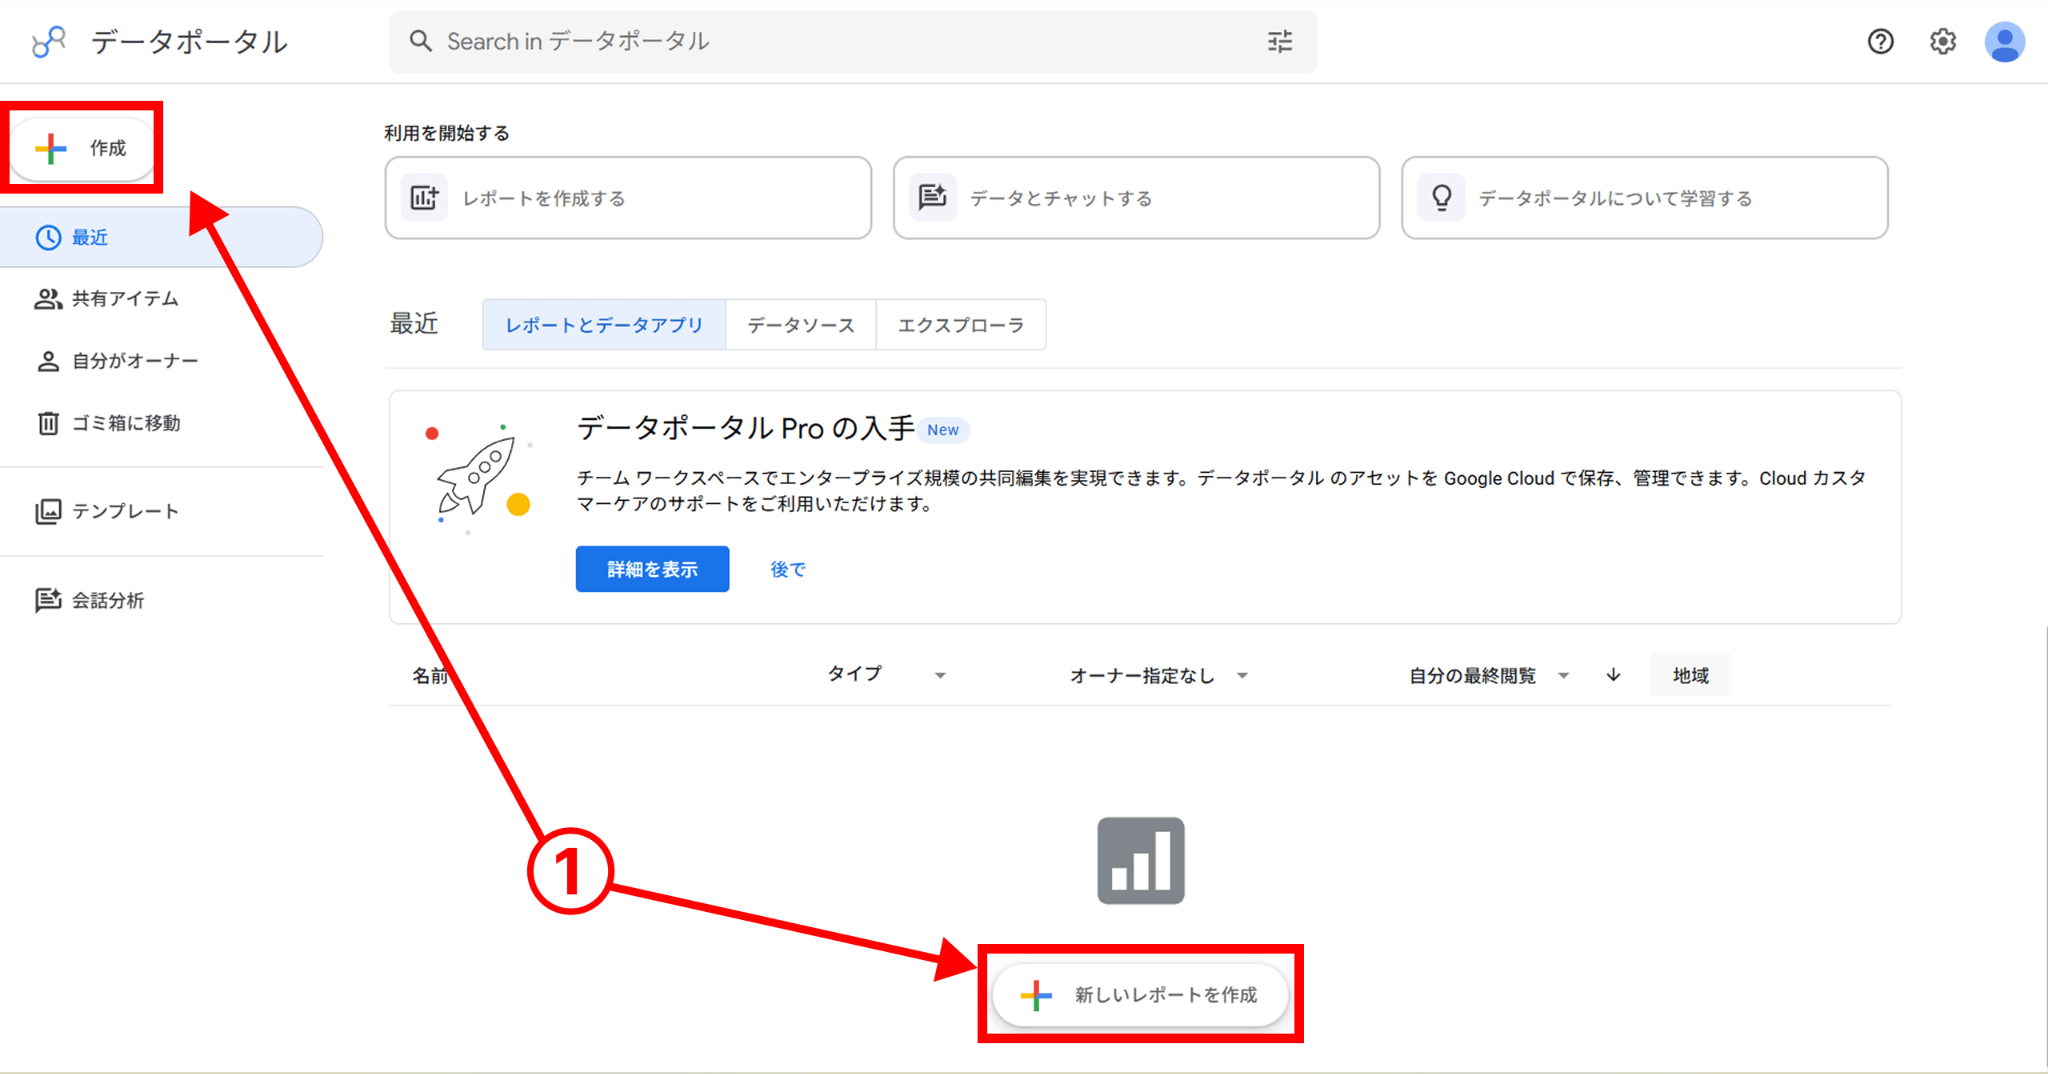Click the add-chart icon in レポートを作成する card
The image size is (2048, 1074).
[424, 198]
